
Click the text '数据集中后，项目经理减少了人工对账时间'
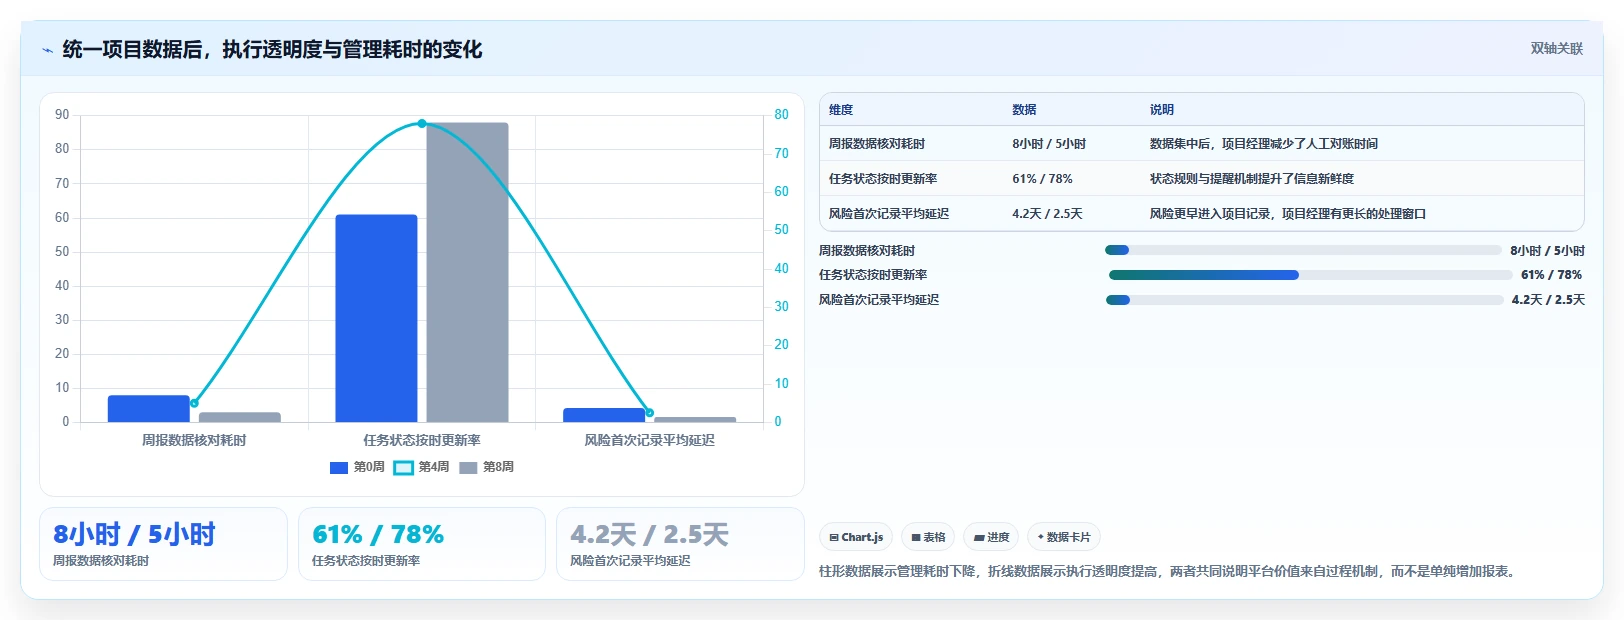(x=1264, y=144)
